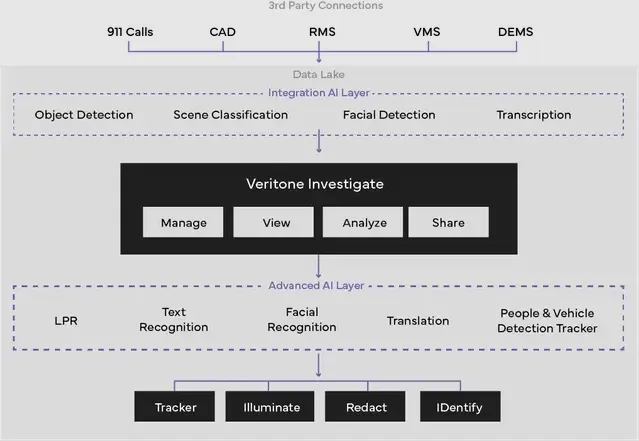Open the Illuminate box
Viewport: 639px width, 441px height.
coord(271,407)
